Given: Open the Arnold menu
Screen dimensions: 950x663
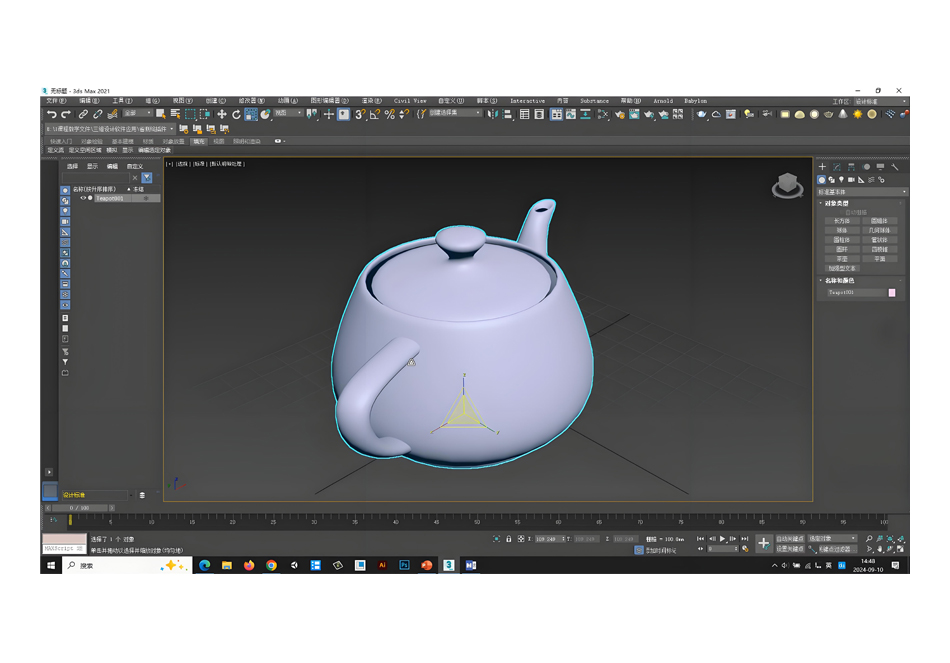Looking at the screenshot, I should click(x=663, y=101).
